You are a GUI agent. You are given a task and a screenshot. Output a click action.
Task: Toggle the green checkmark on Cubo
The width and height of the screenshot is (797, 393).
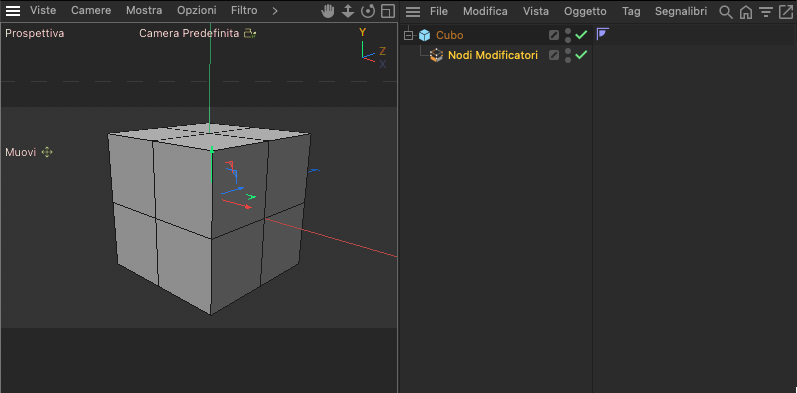581,35
